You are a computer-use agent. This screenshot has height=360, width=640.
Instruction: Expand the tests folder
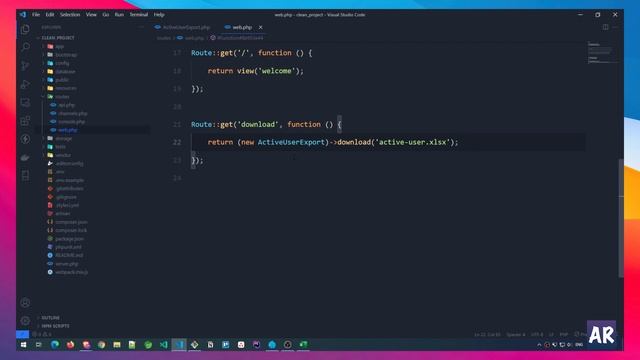pyautogui.click(x=60, y=147)
